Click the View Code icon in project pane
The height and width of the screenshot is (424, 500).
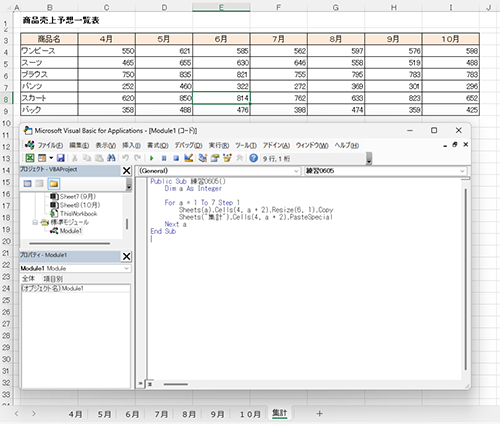pyautogui.click(x=28, y=183)
